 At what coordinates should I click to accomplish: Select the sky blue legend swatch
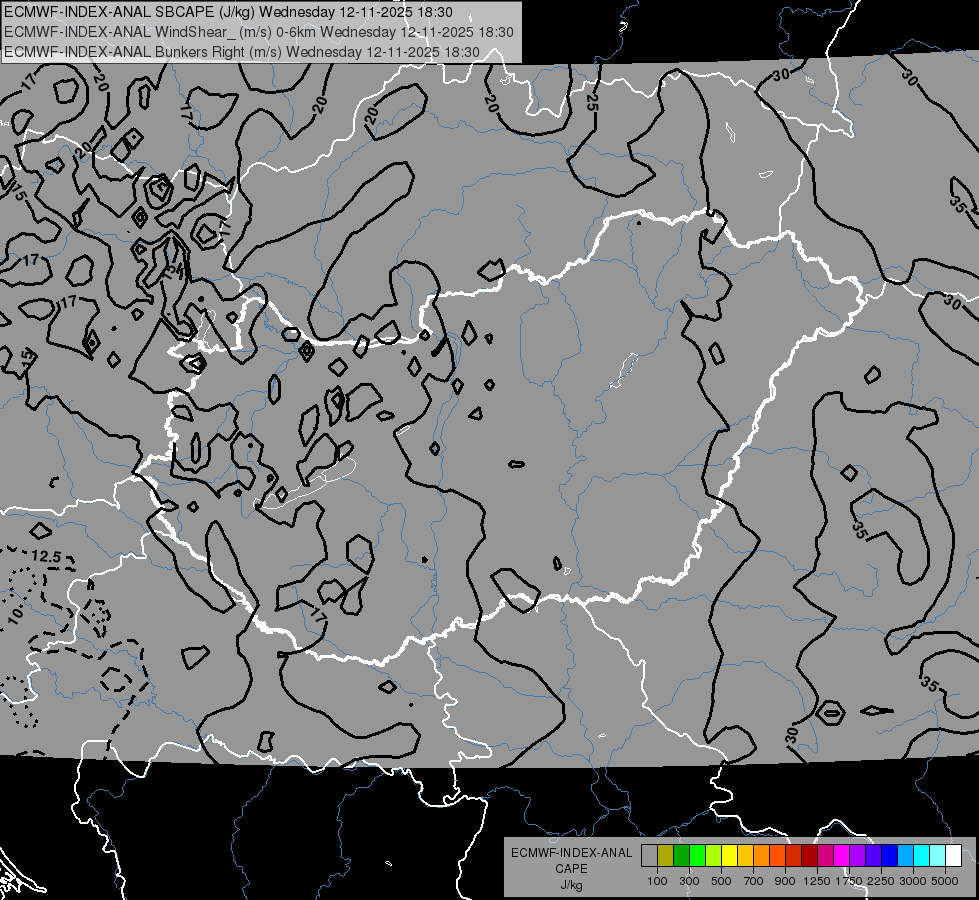pos(906,855)
